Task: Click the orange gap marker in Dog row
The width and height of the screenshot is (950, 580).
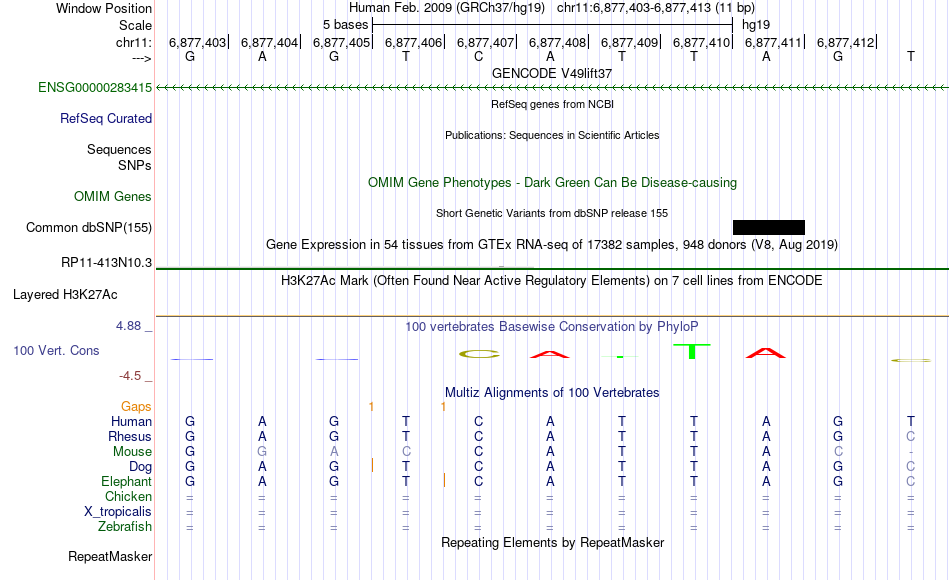Action: [372, 465]
